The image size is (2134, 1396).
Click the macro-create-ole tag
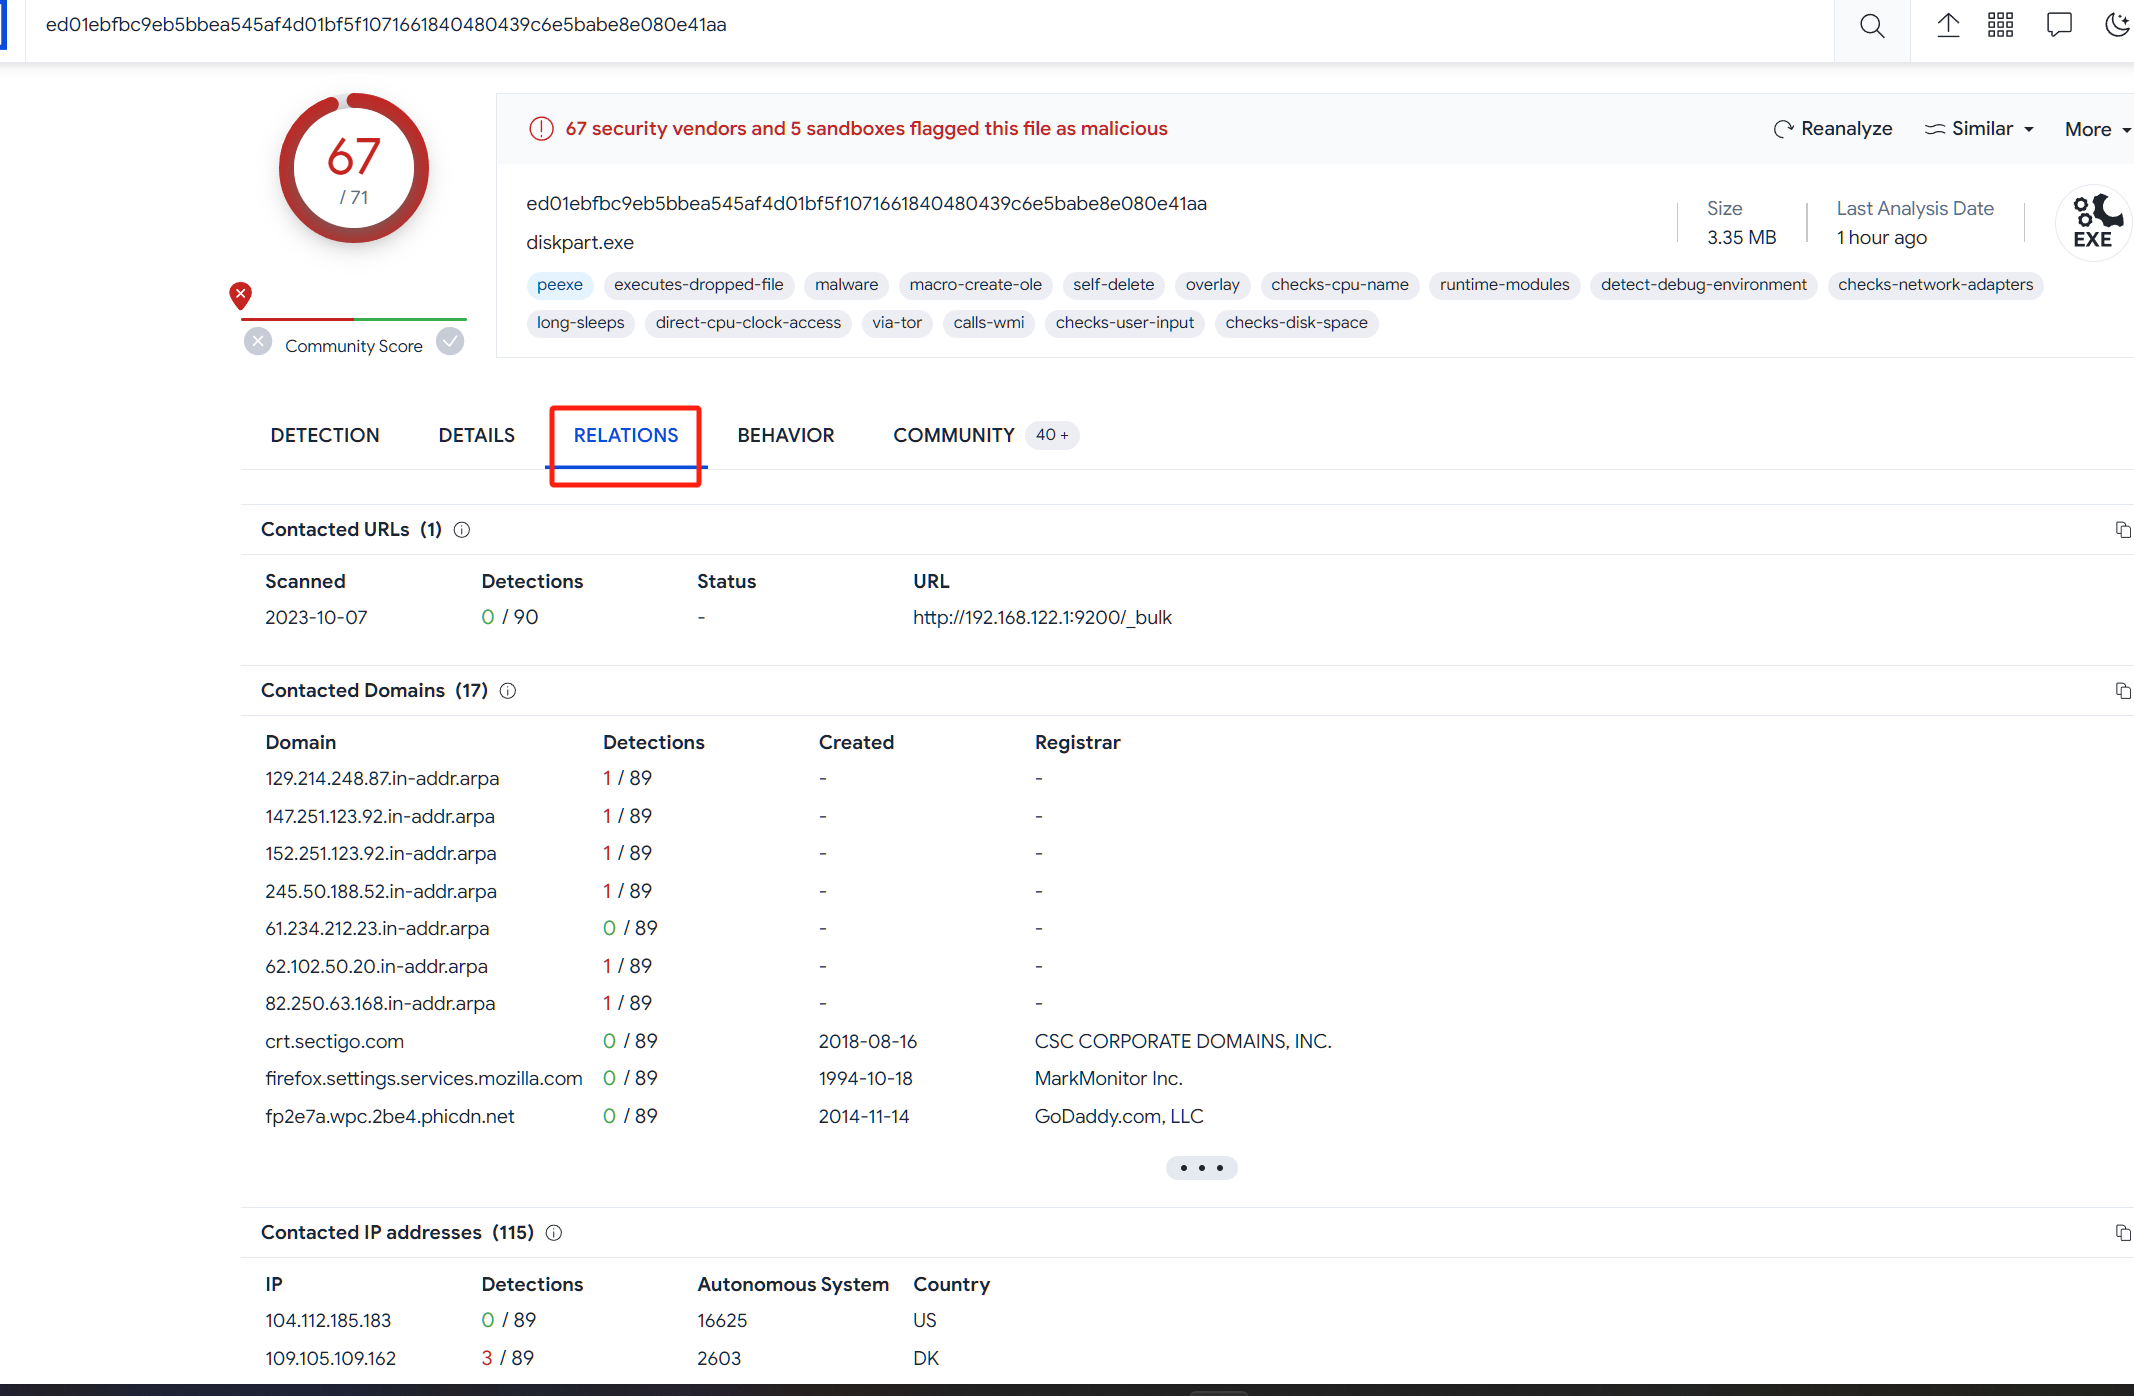click(976, 285)
